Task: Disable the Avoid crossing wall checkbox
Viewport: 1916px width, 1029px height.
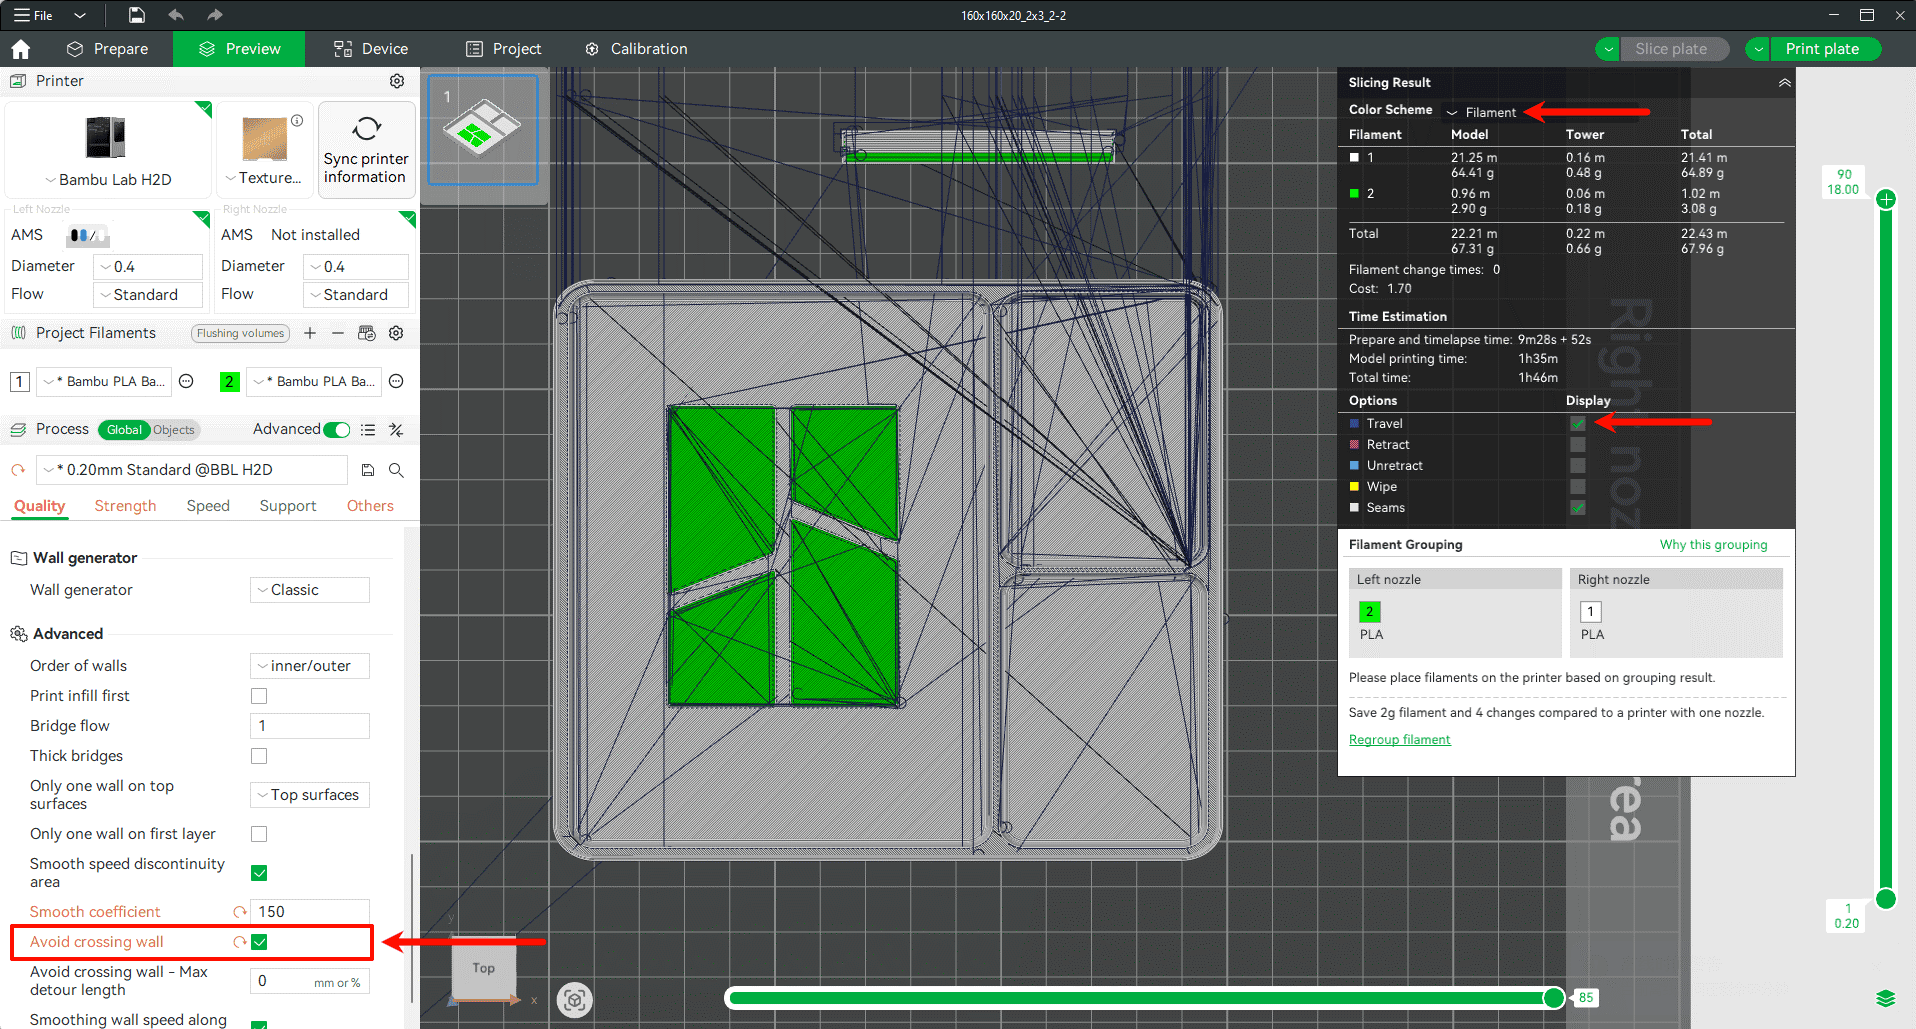Action: [x=259, y=942]
